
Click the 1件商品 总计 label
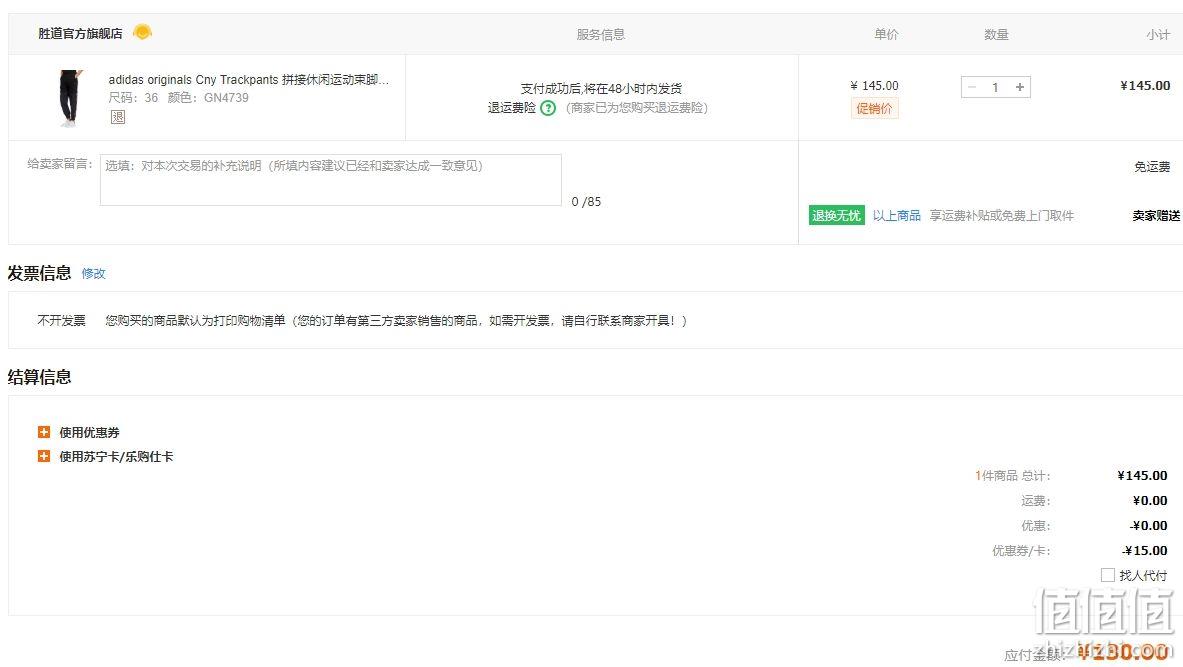click(1012, 475)
